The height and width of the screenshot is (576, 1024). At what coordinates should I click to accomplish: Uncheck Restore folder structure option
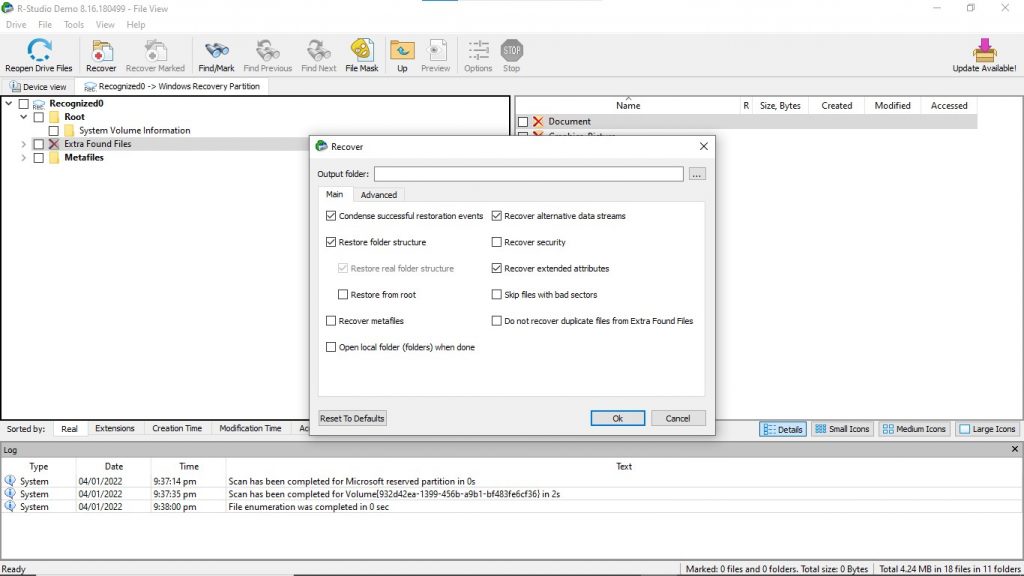point(331,242)
